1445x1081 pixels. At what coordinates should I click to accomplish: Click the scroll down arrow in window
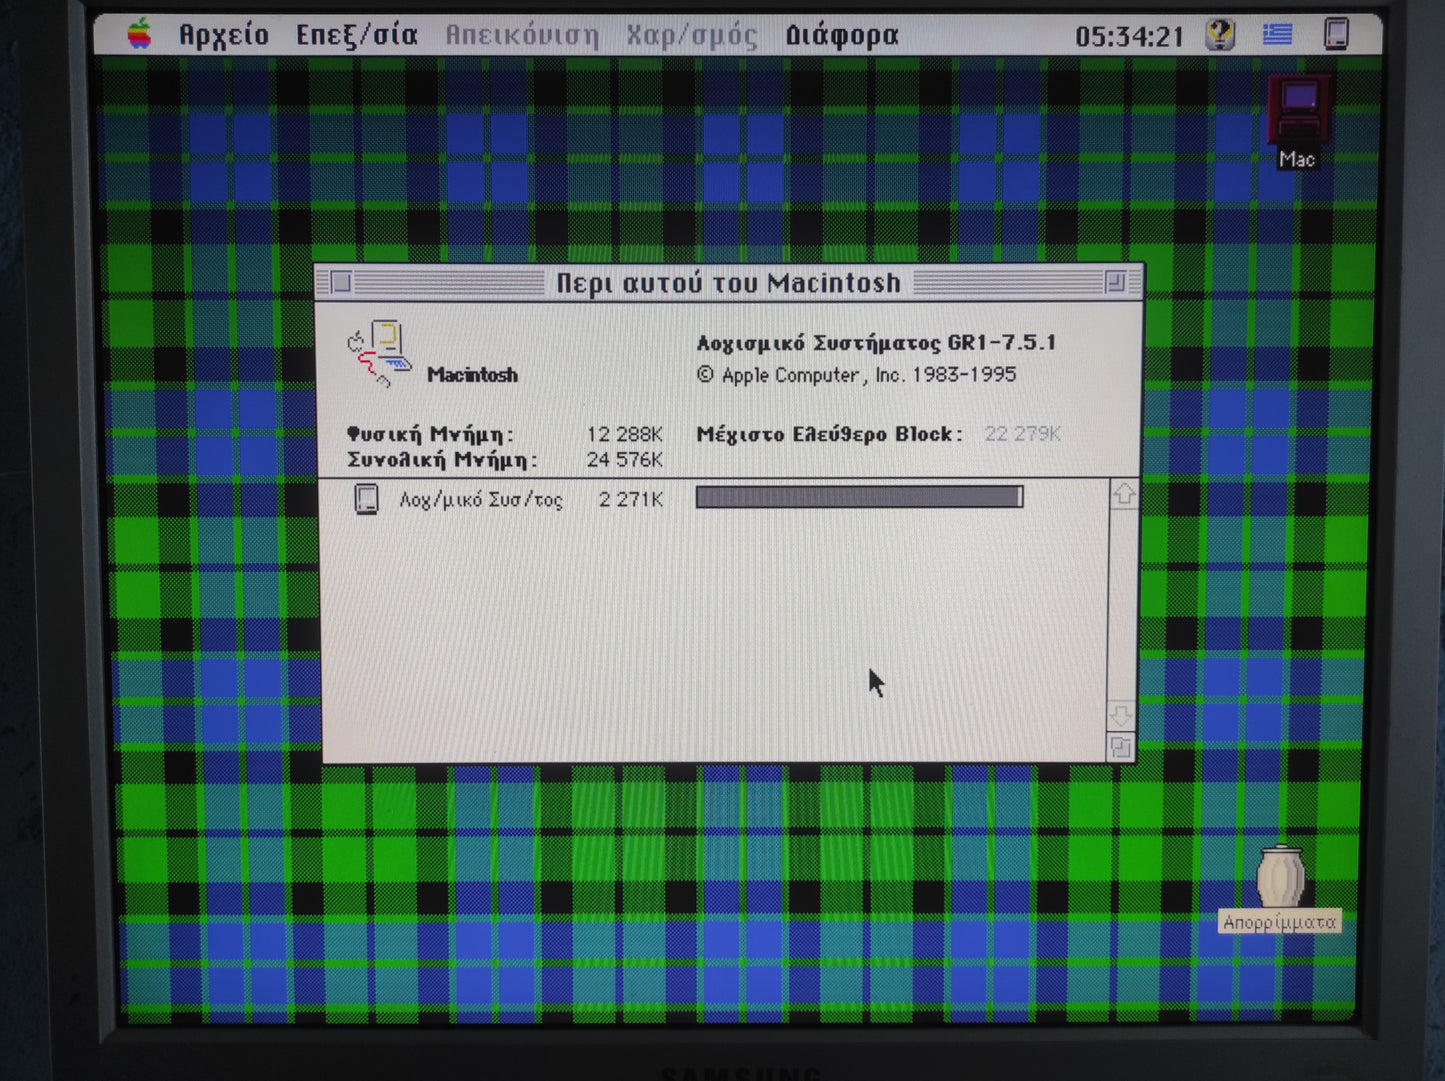click(1121, 716)
